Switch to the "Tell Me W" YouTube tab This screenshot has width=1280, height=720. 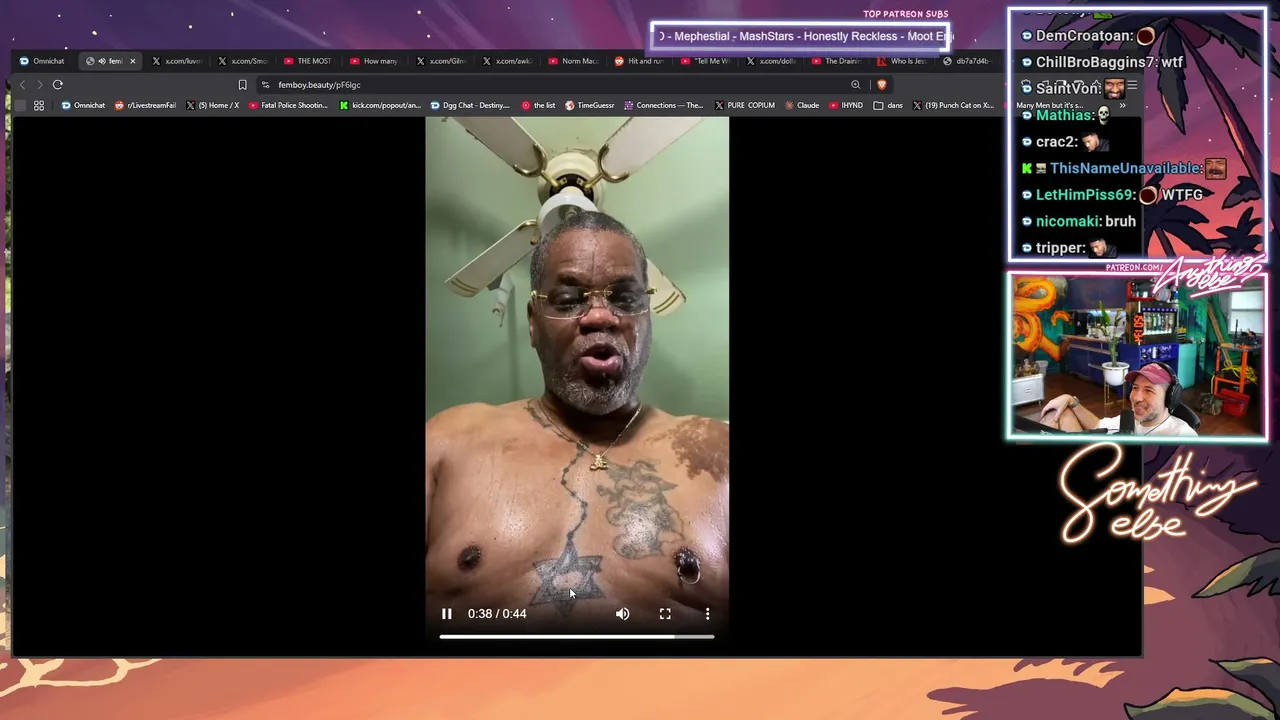pos(705,61)
